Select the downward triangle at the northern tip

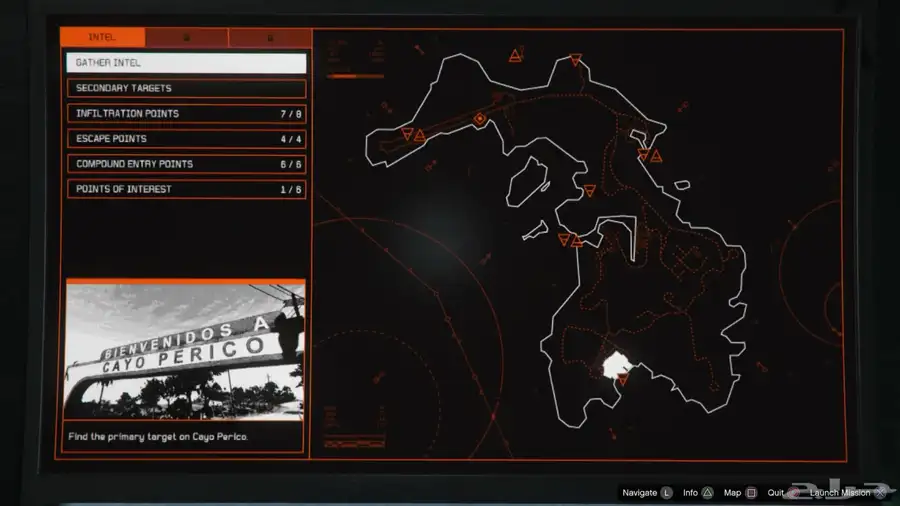[x=575, y=59]
